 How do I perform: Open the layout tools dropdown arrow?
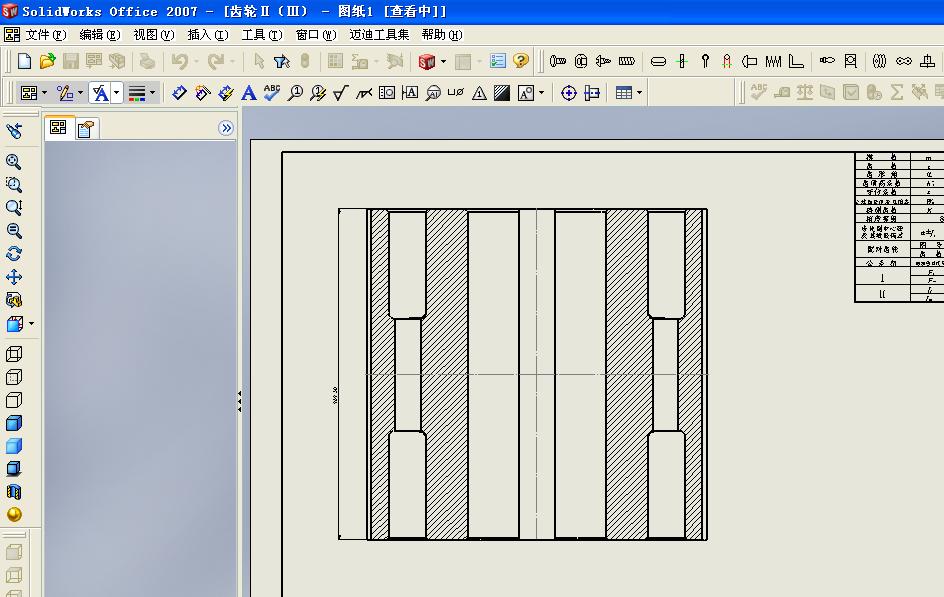pos(45,93)
